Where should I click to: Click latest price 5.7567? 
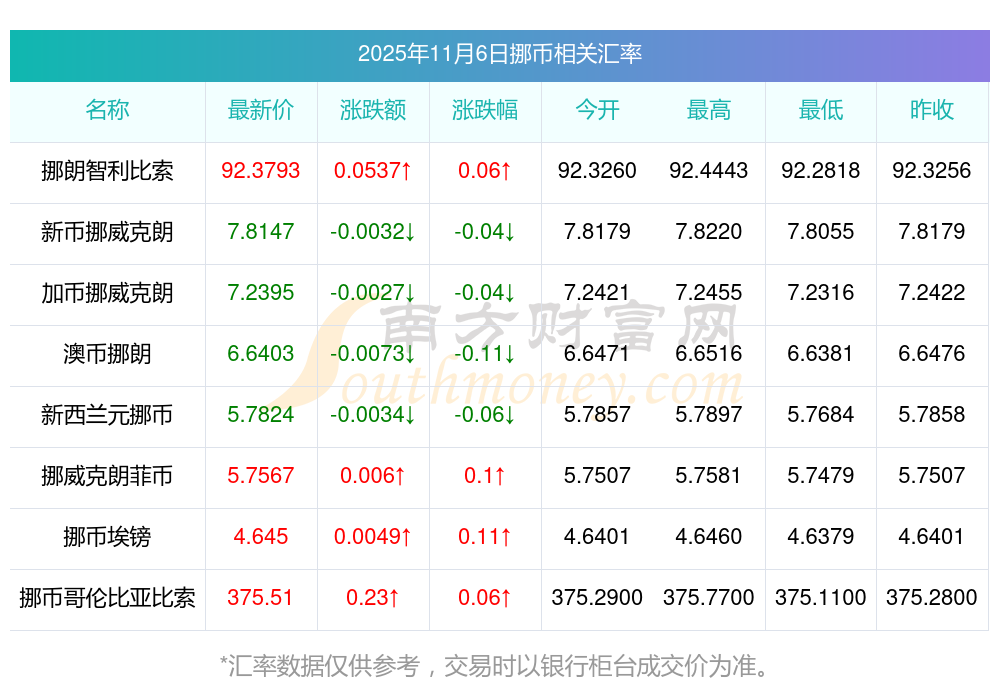click(260, 476)
